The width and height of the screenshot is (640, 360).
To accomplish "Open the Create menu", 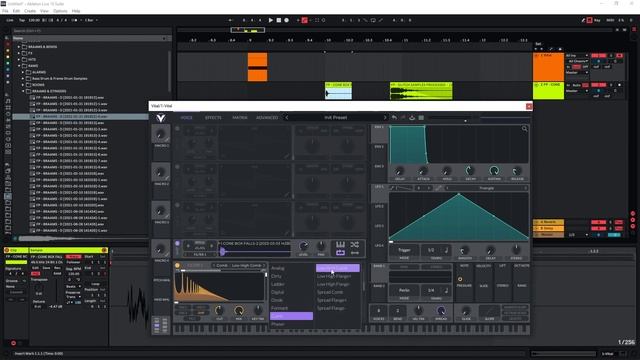I will click(x=30, y=11).
